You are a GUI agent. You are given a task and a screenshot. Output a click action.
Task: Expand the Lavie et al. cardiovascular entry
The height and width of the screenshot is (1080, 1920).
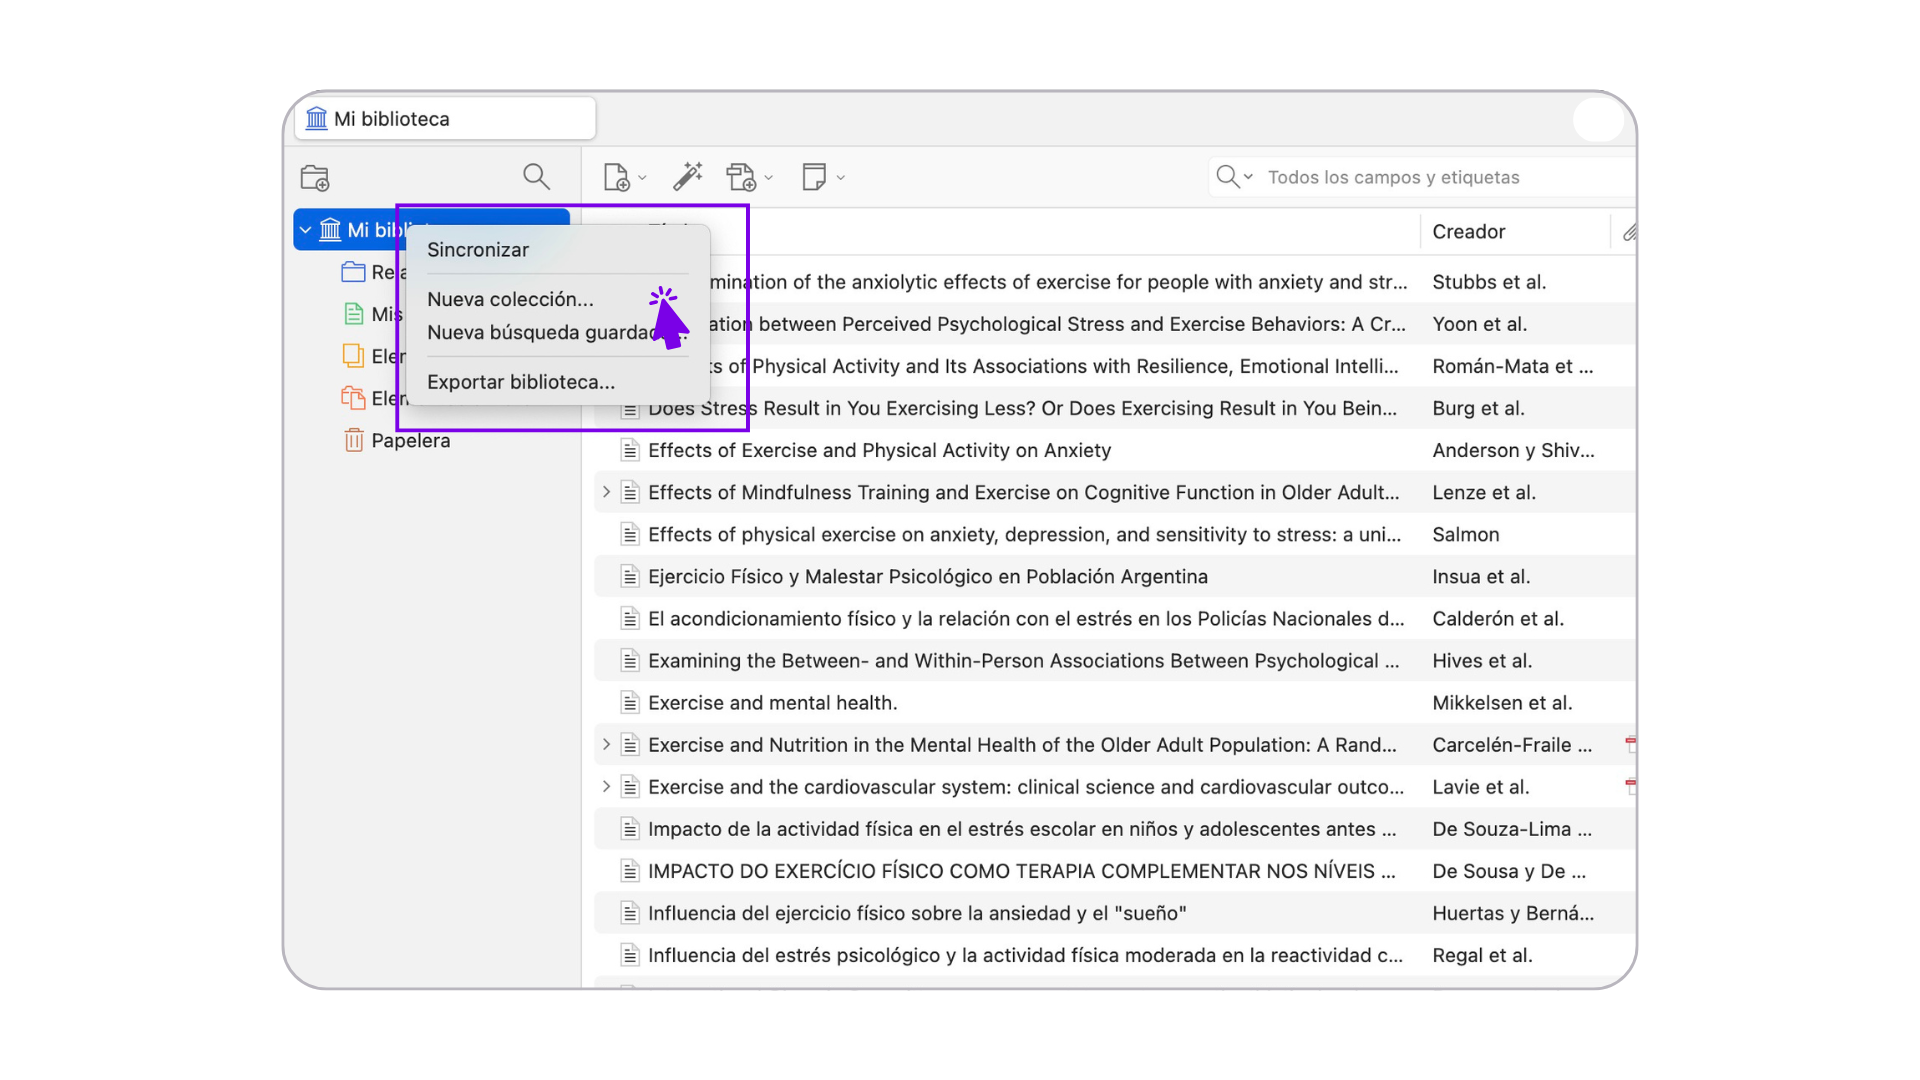click(606, 787)
